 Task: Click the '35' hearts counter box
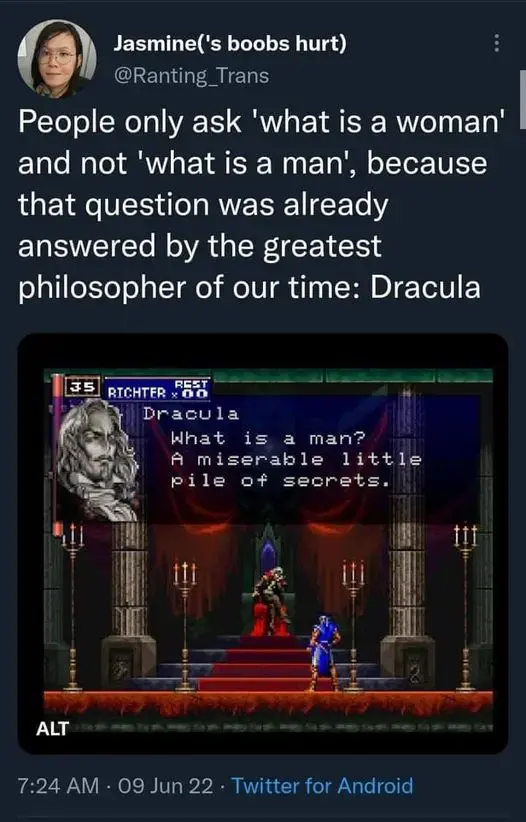click(x=82, y=387)
